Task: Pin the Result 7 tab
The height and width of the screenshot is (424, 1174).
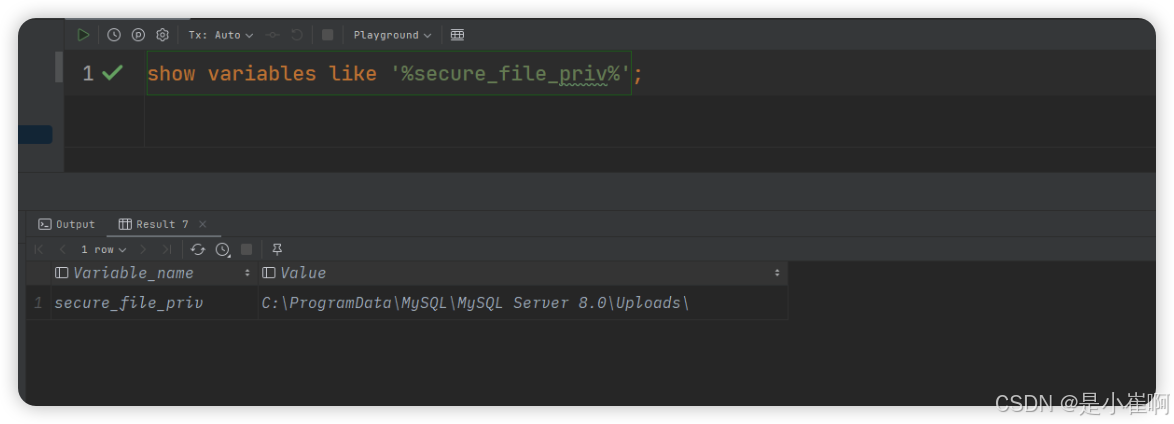Action: click(x=277, y=249)
